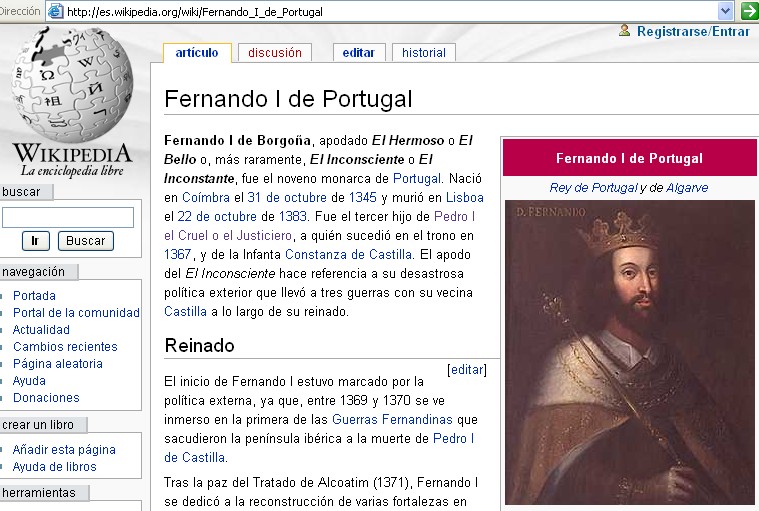This screenshot has height=511, width=759.
Task: Click the Ir button
Action: coord(35,241)
